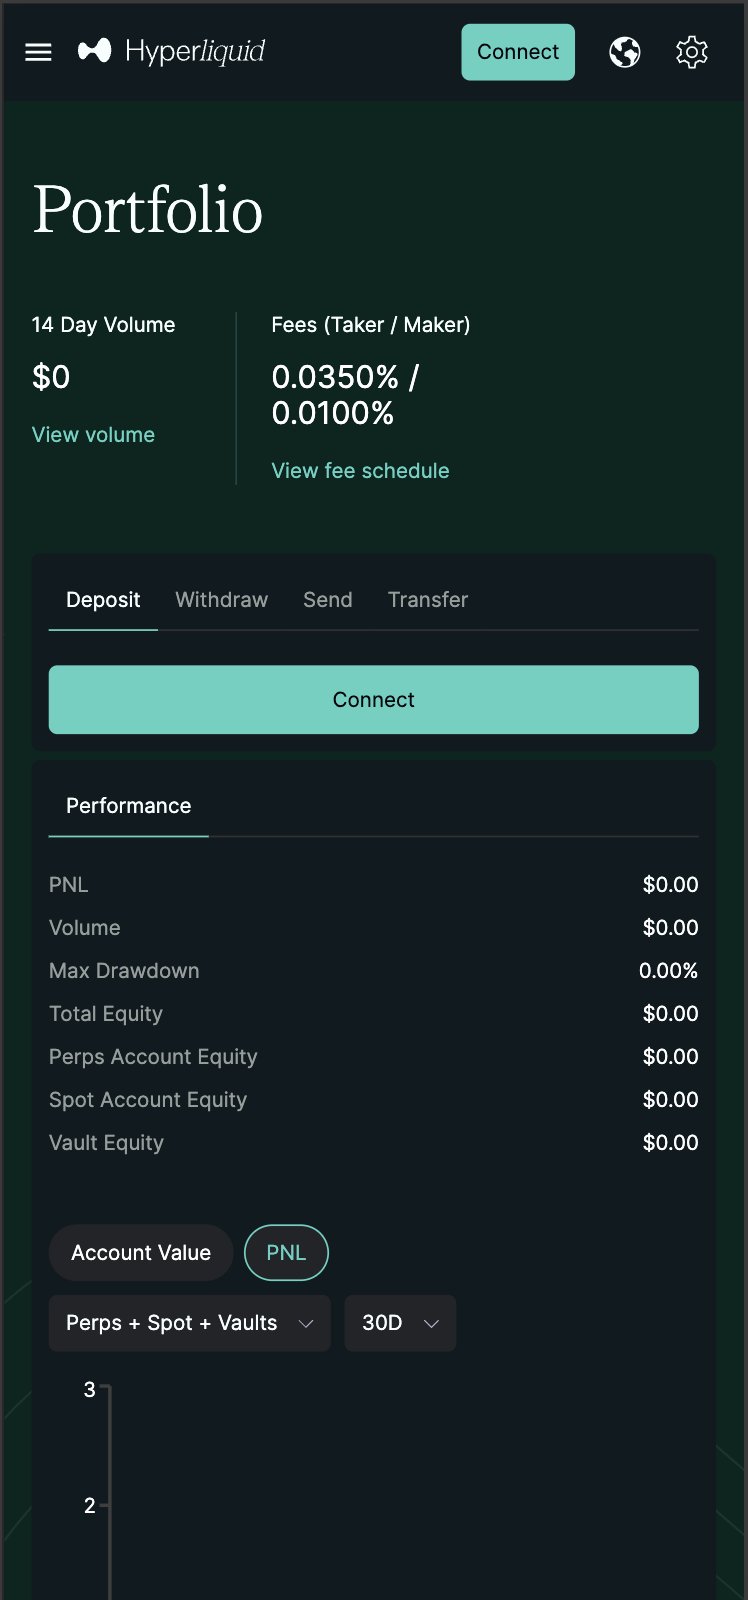Toggle to Account Value display mode
The width and height of the screenshot is (748, 1600).
pos(140,1252)
